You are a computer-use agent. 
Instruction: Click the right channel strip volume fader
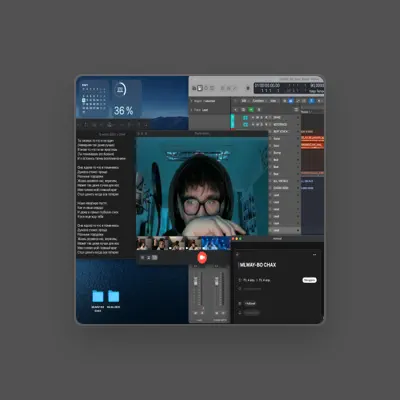[217, 281]
